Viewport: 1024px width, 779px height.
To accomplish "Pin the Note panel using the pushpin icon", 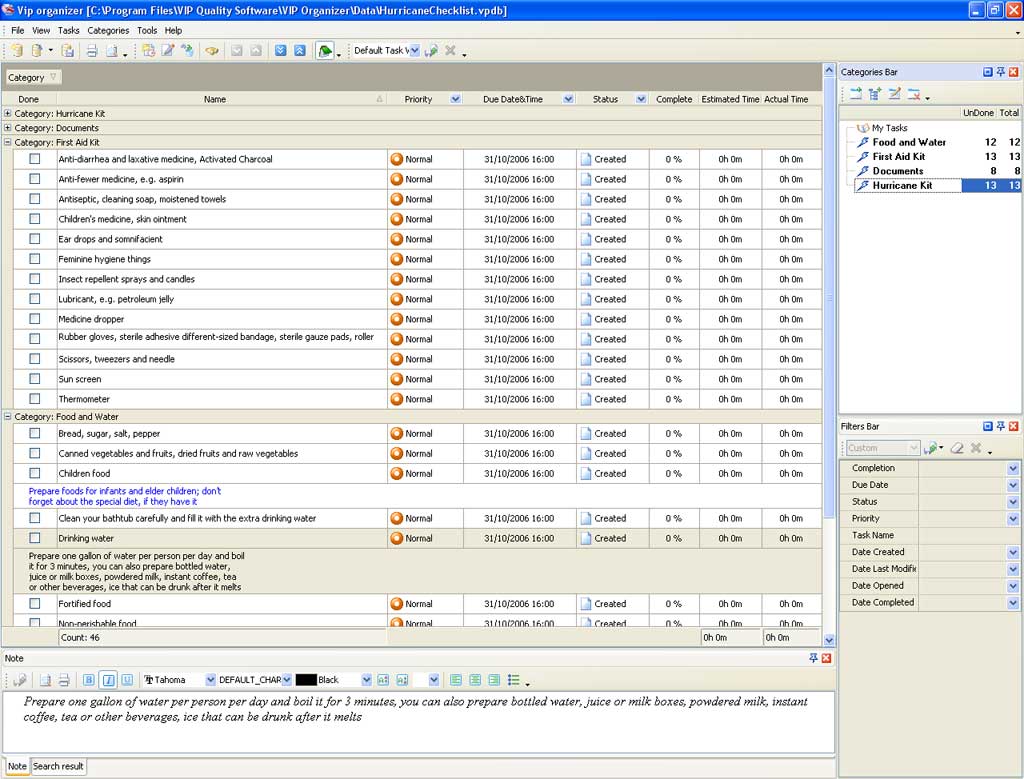I will (813, 658).
